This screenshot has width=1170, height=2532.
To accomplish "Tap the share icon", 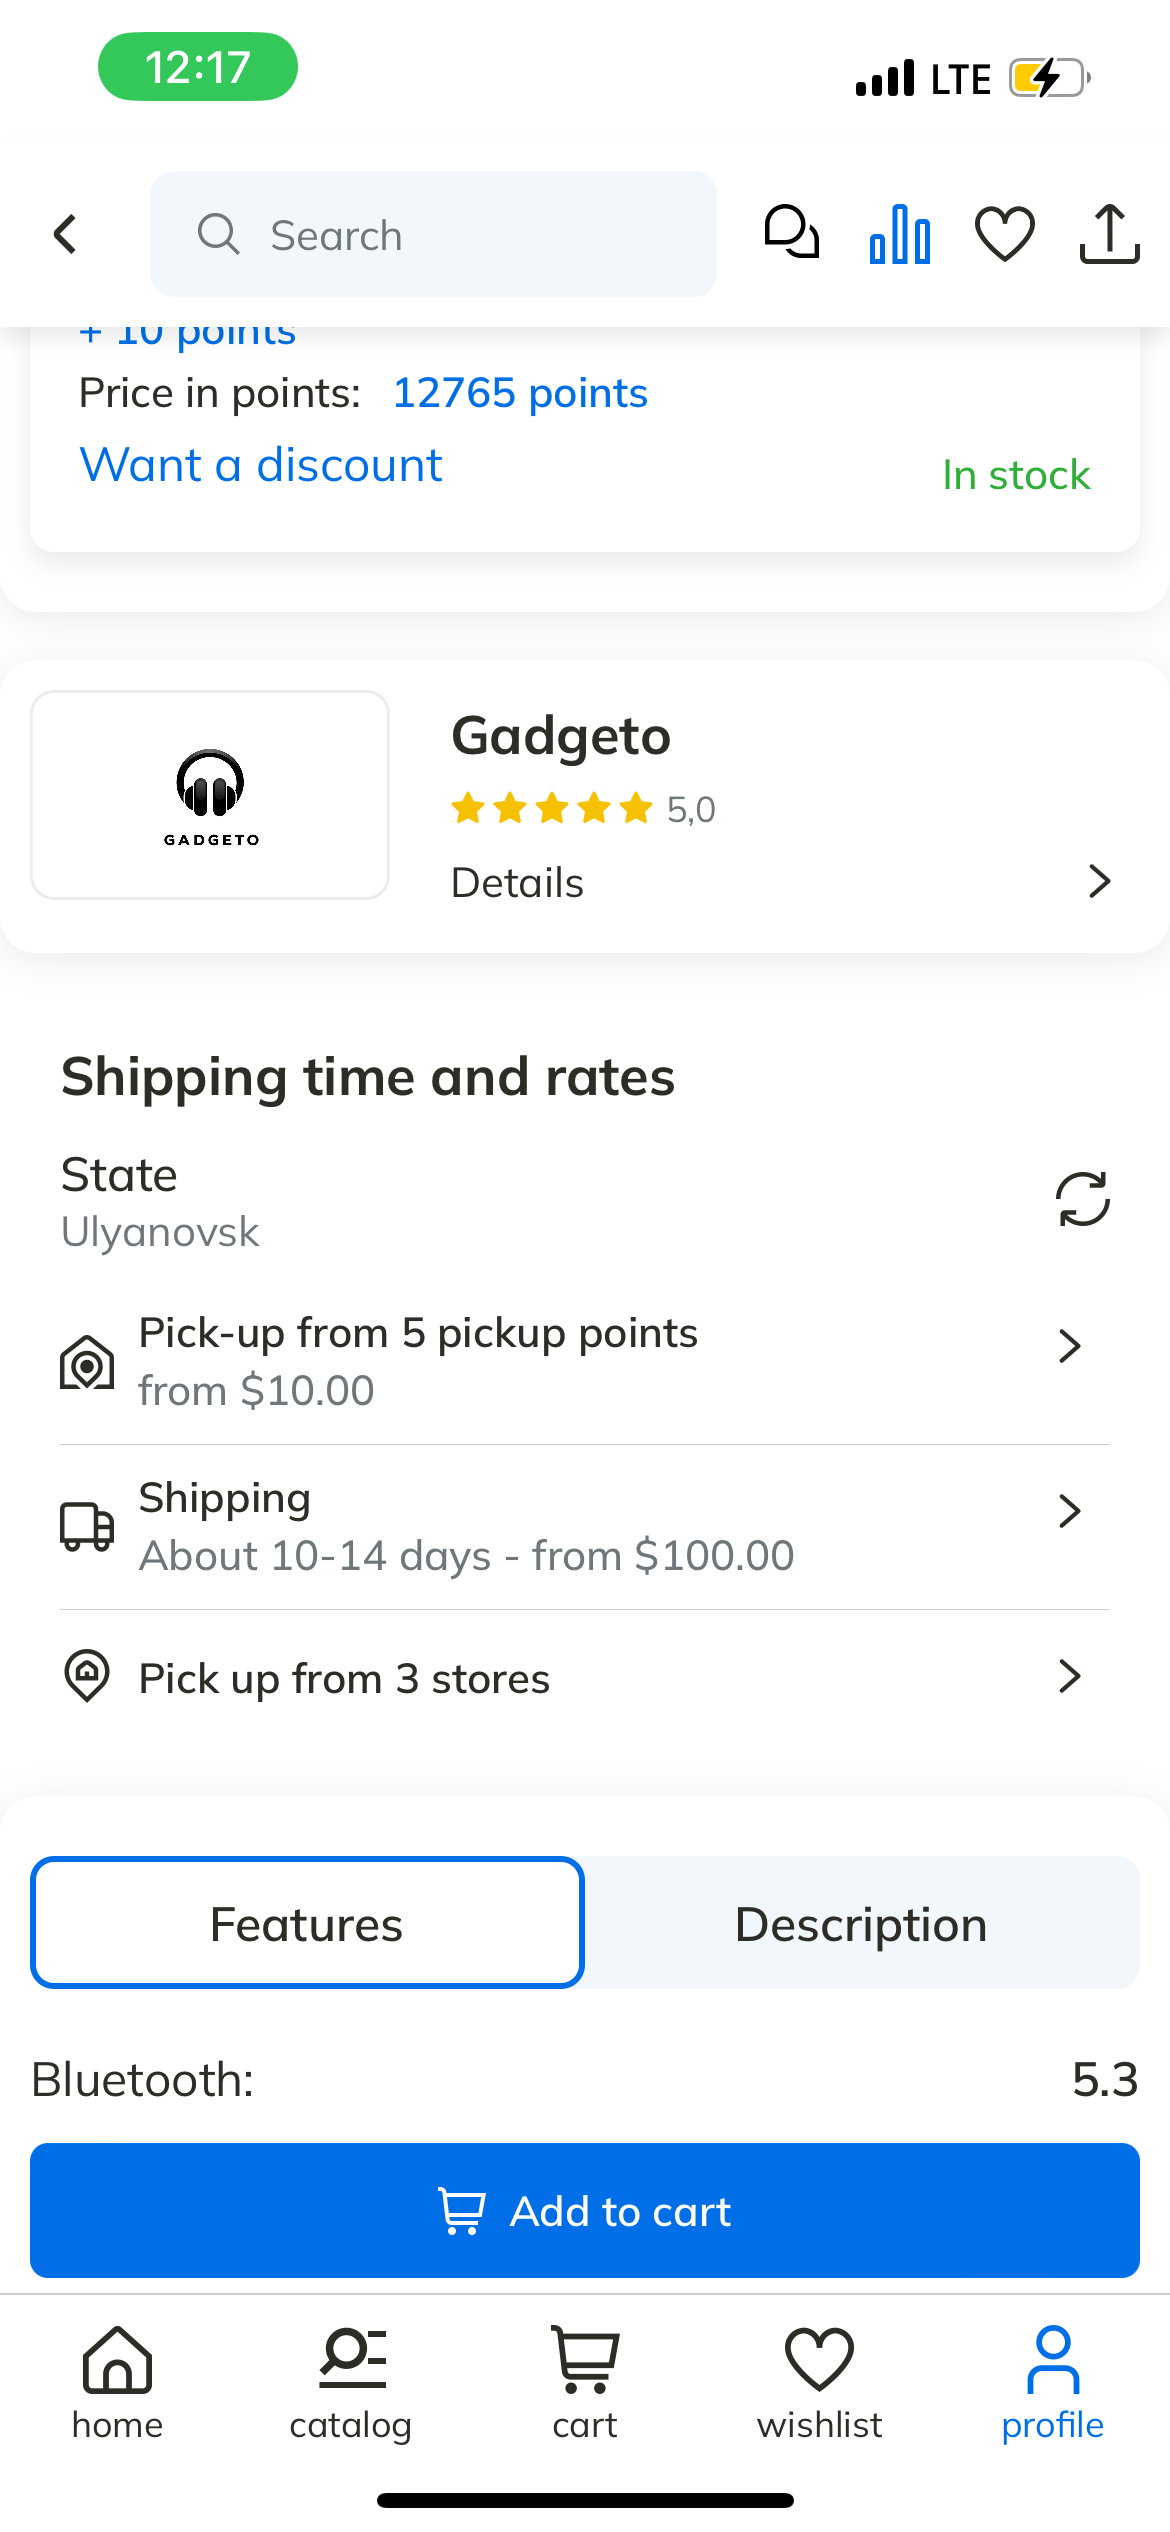I will [1109, 235].
